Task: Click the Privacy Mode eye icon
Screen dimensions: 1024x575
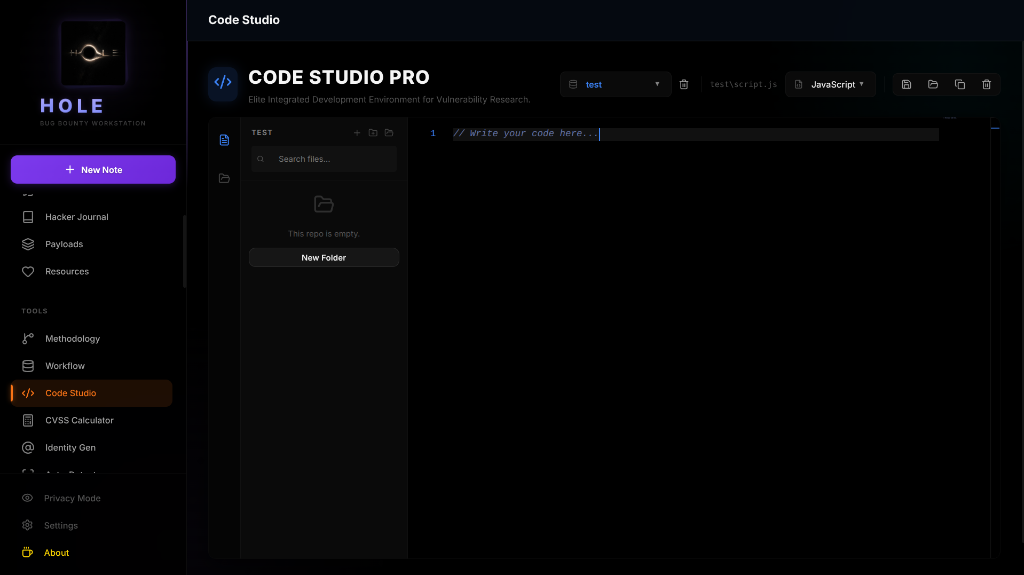Action: point(27,498)
